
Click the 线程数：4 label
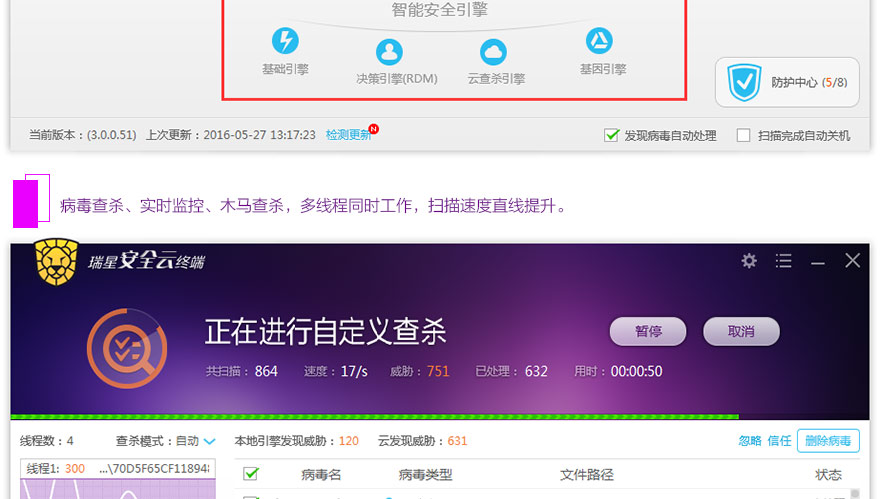(47, 441)
